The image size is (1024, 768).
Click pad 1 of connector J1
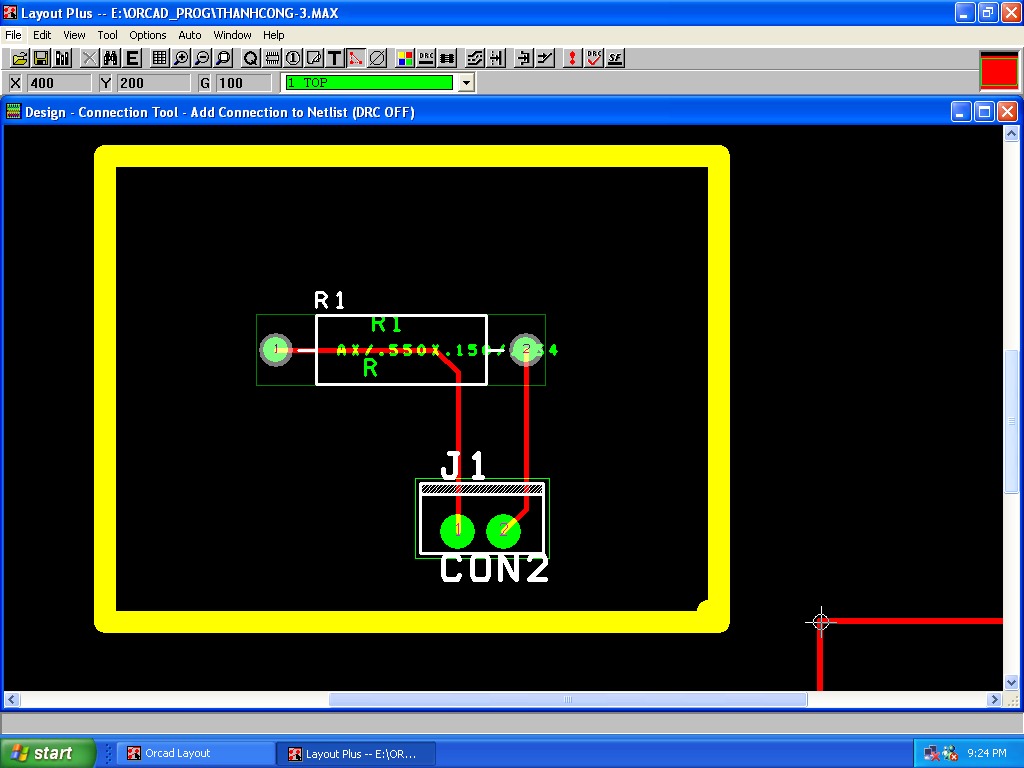(458, 530)
